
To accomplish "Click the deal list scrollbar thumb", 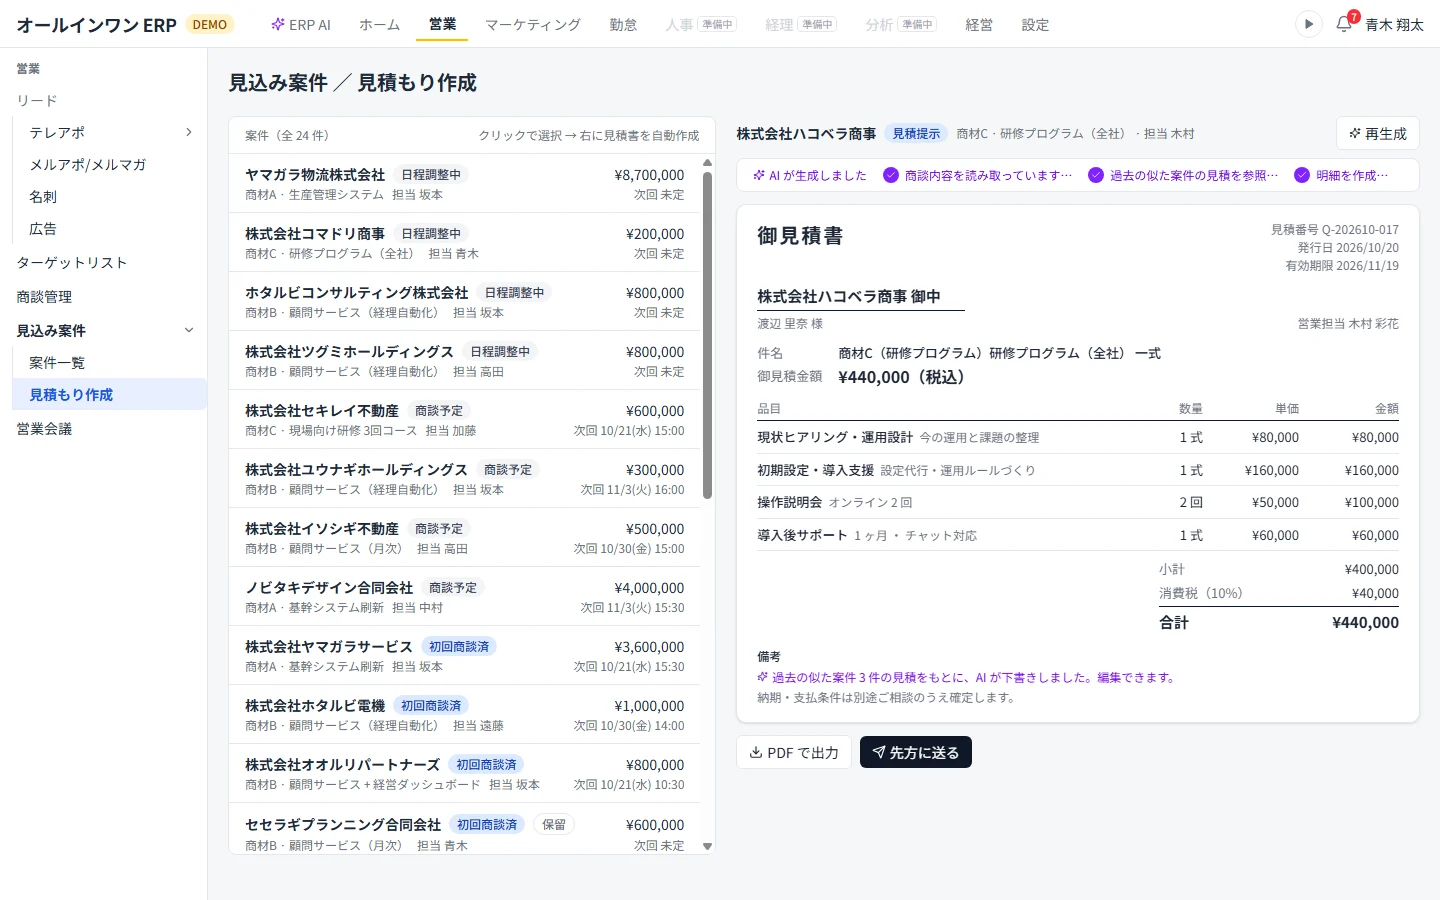I will point(707,335).
